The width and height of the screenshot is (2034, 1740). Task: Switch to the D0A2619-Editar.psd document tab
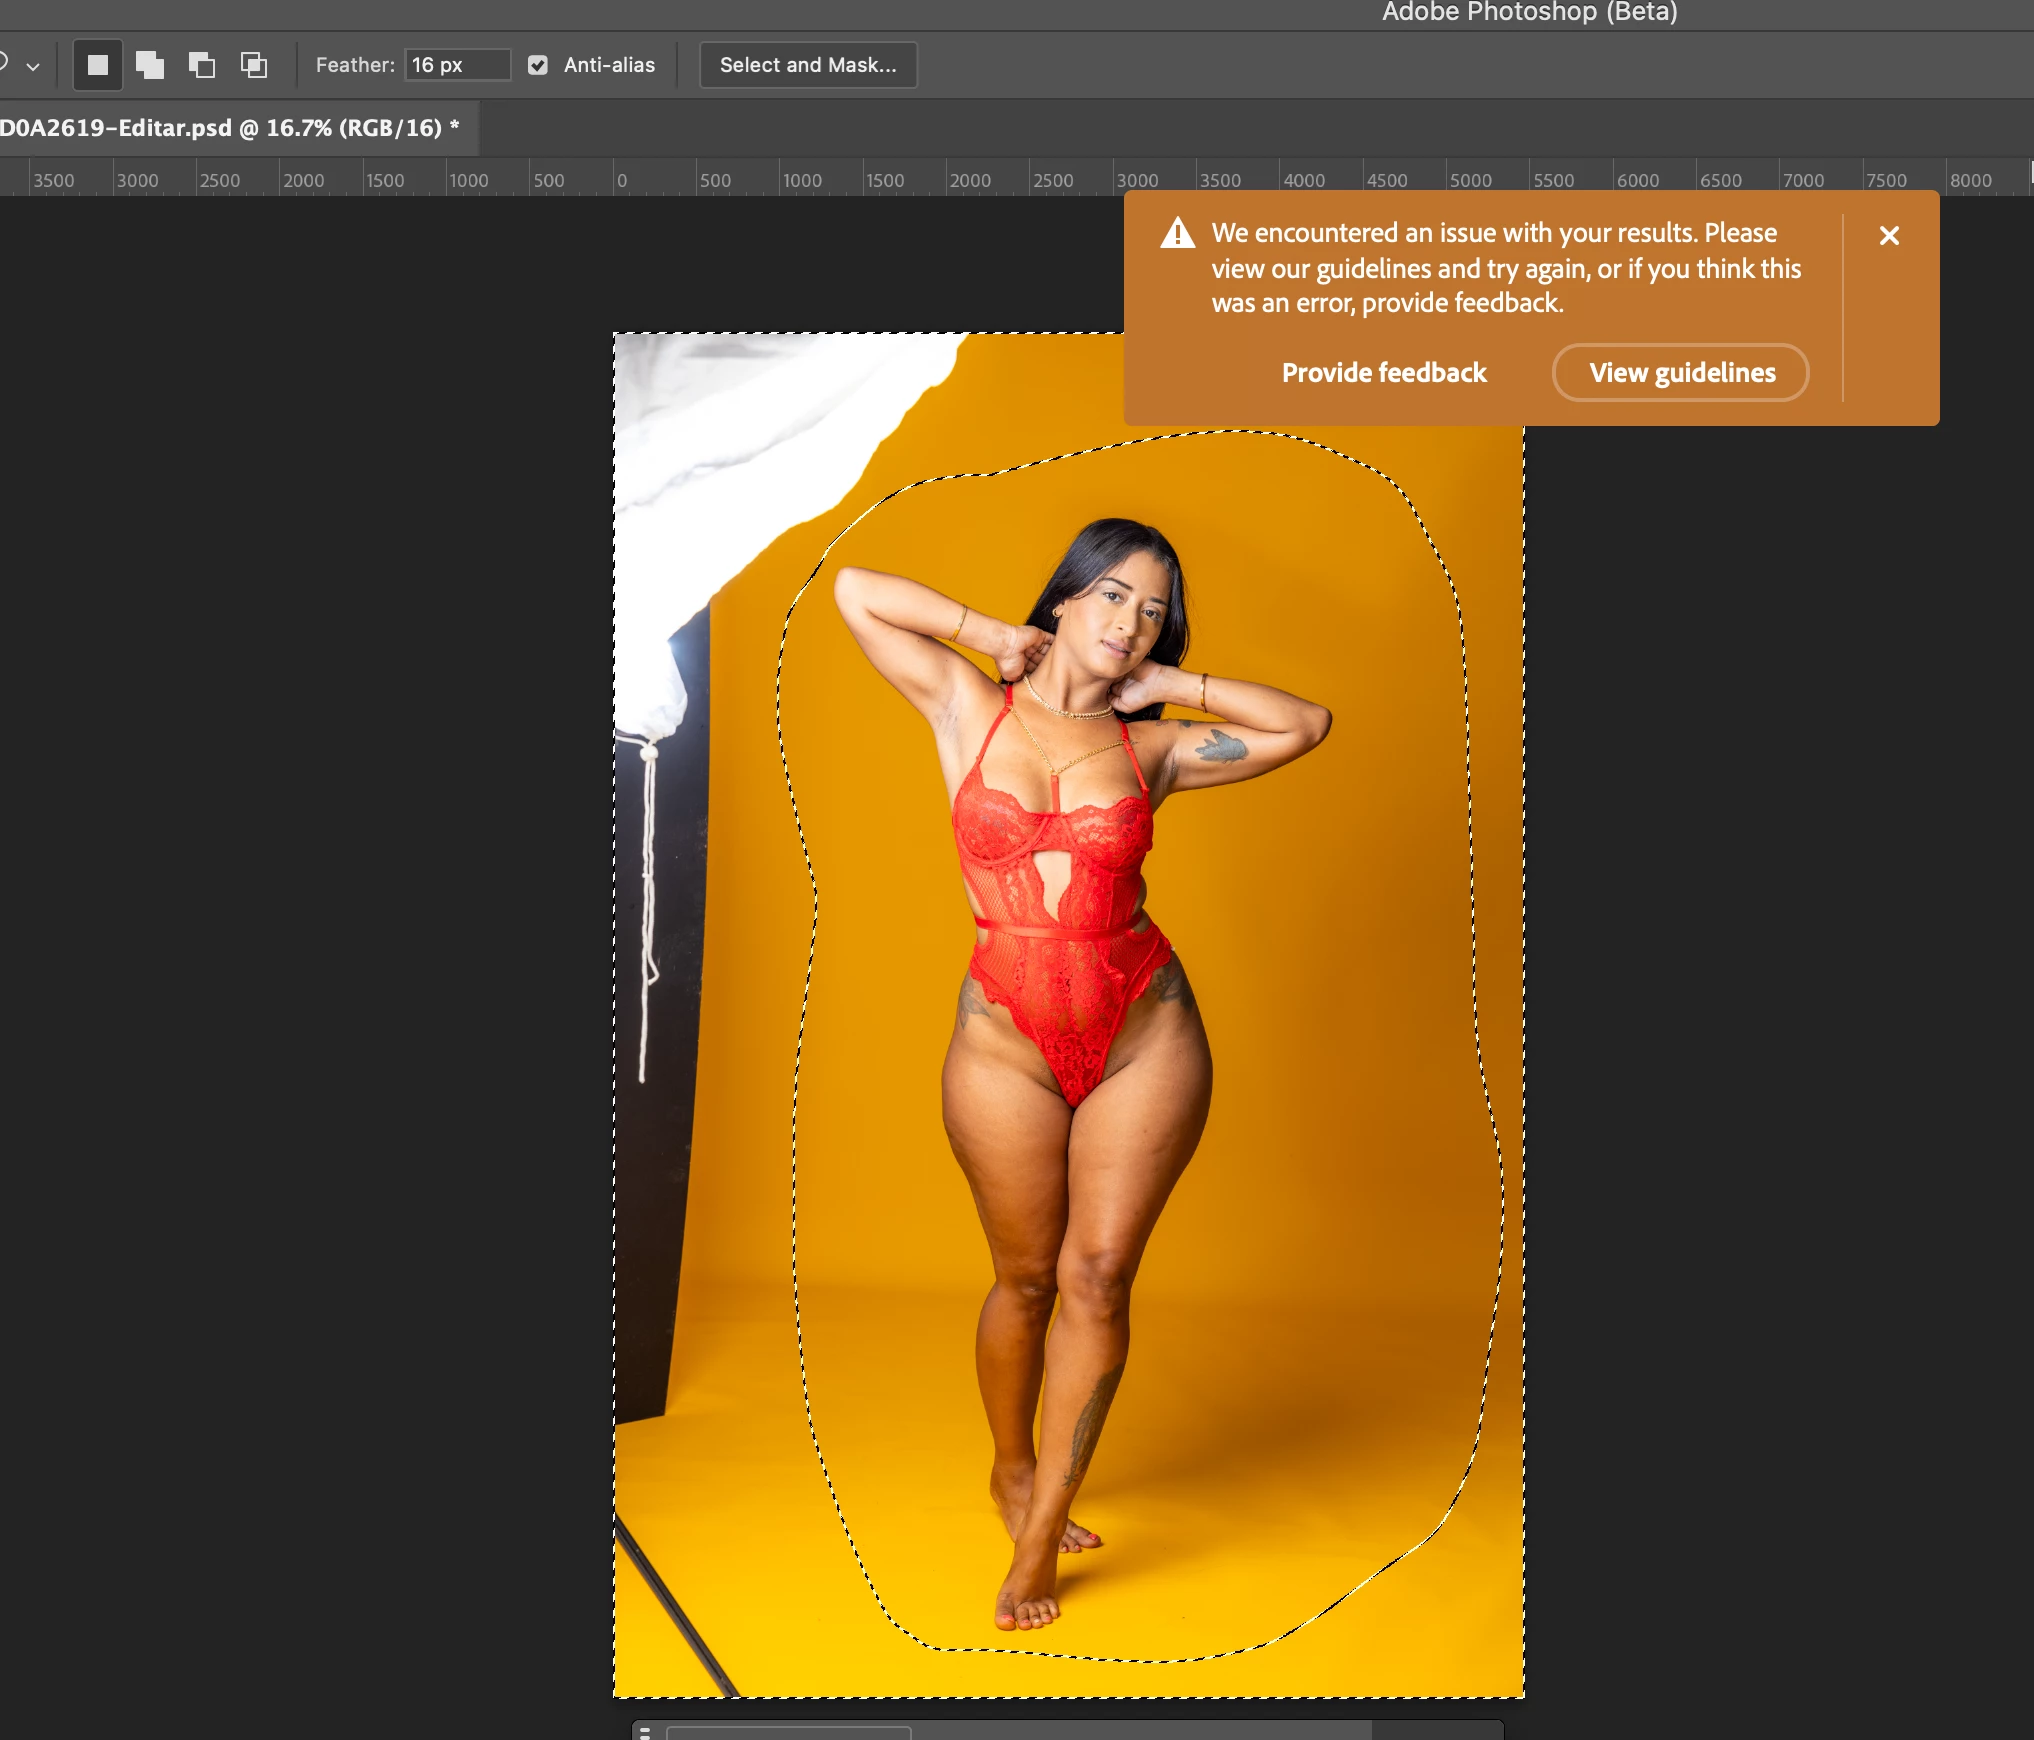[230, 128]
